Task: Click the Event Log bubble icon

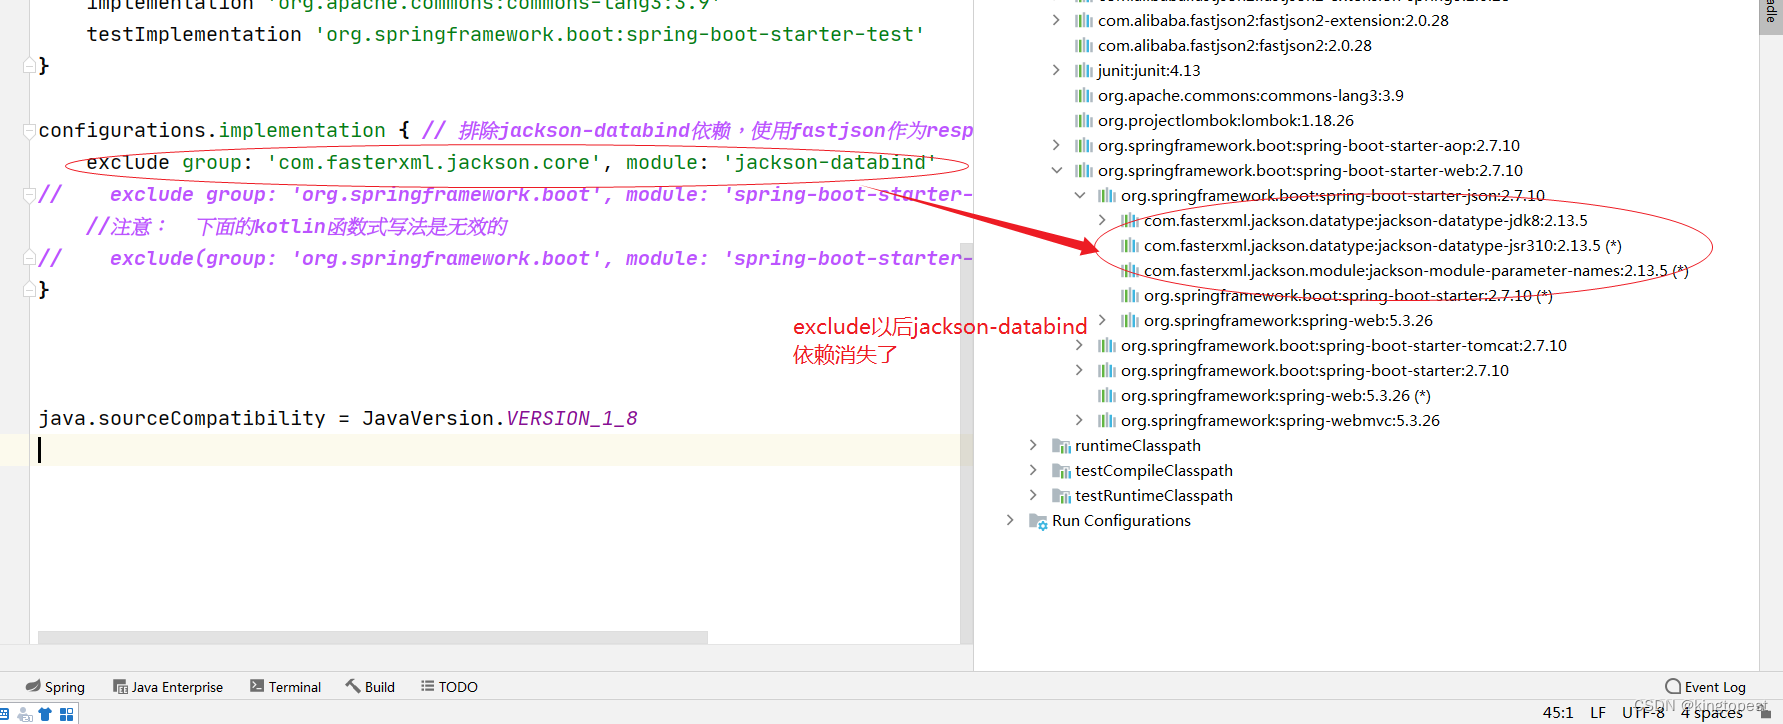Action: [1673, 686]
